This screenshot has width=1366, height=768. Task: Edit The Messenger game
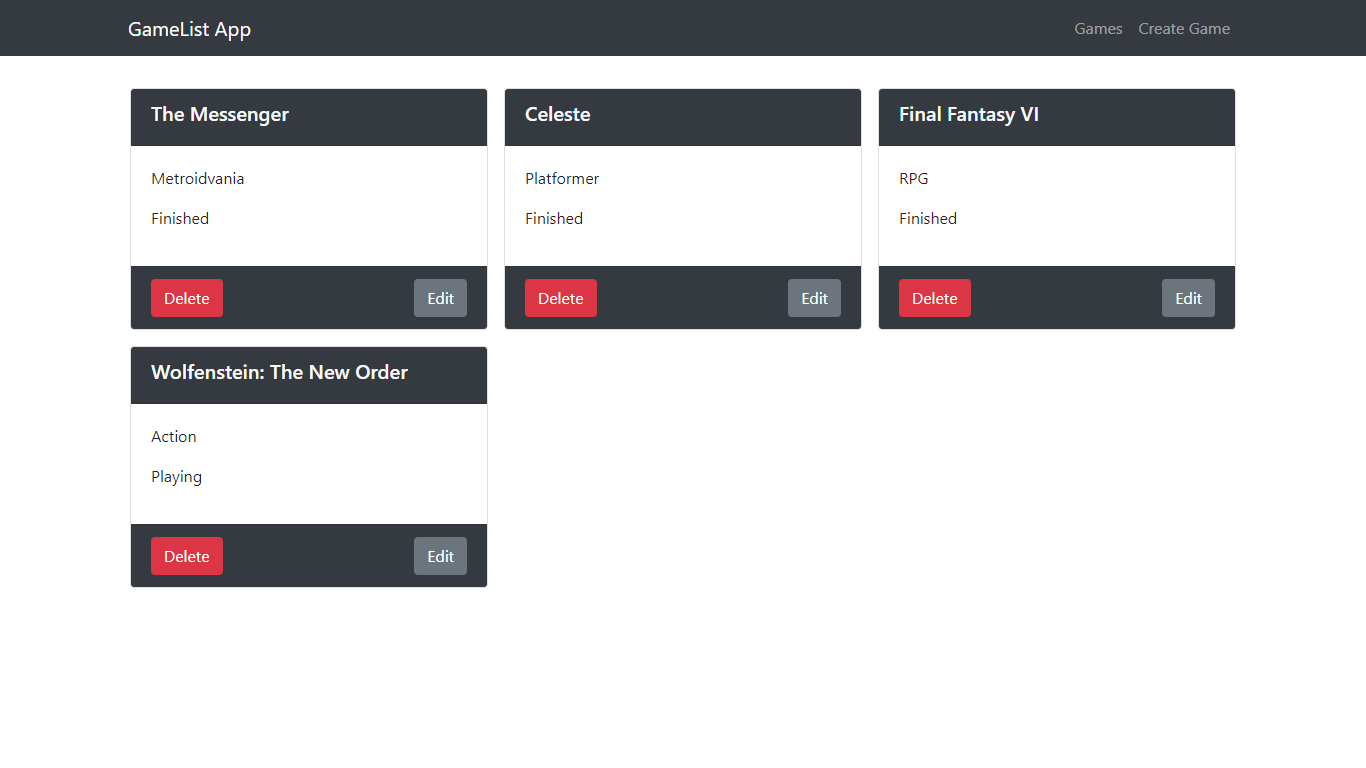pos(440,298)
